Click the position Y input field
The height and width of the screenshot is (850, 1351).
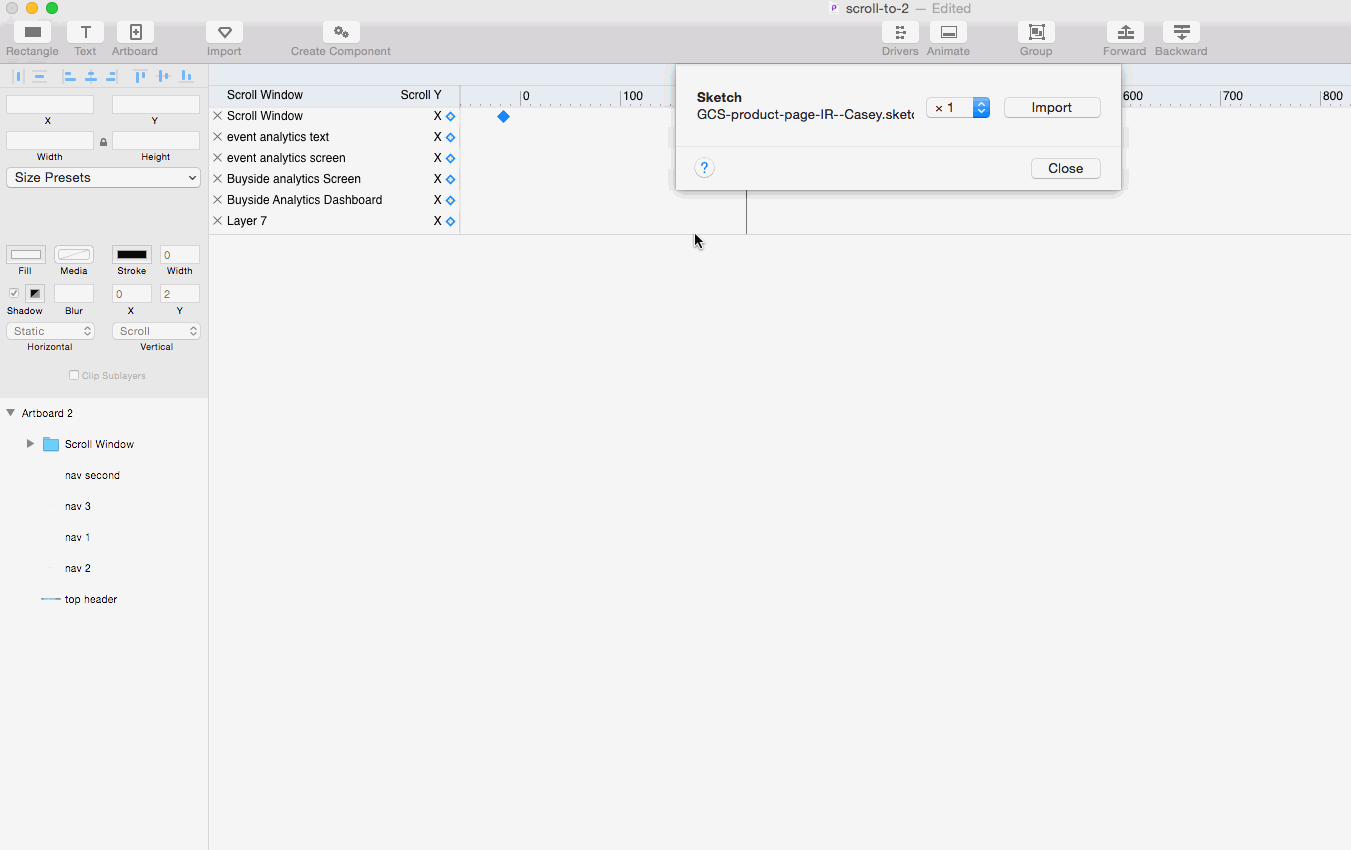coord(156,105)
